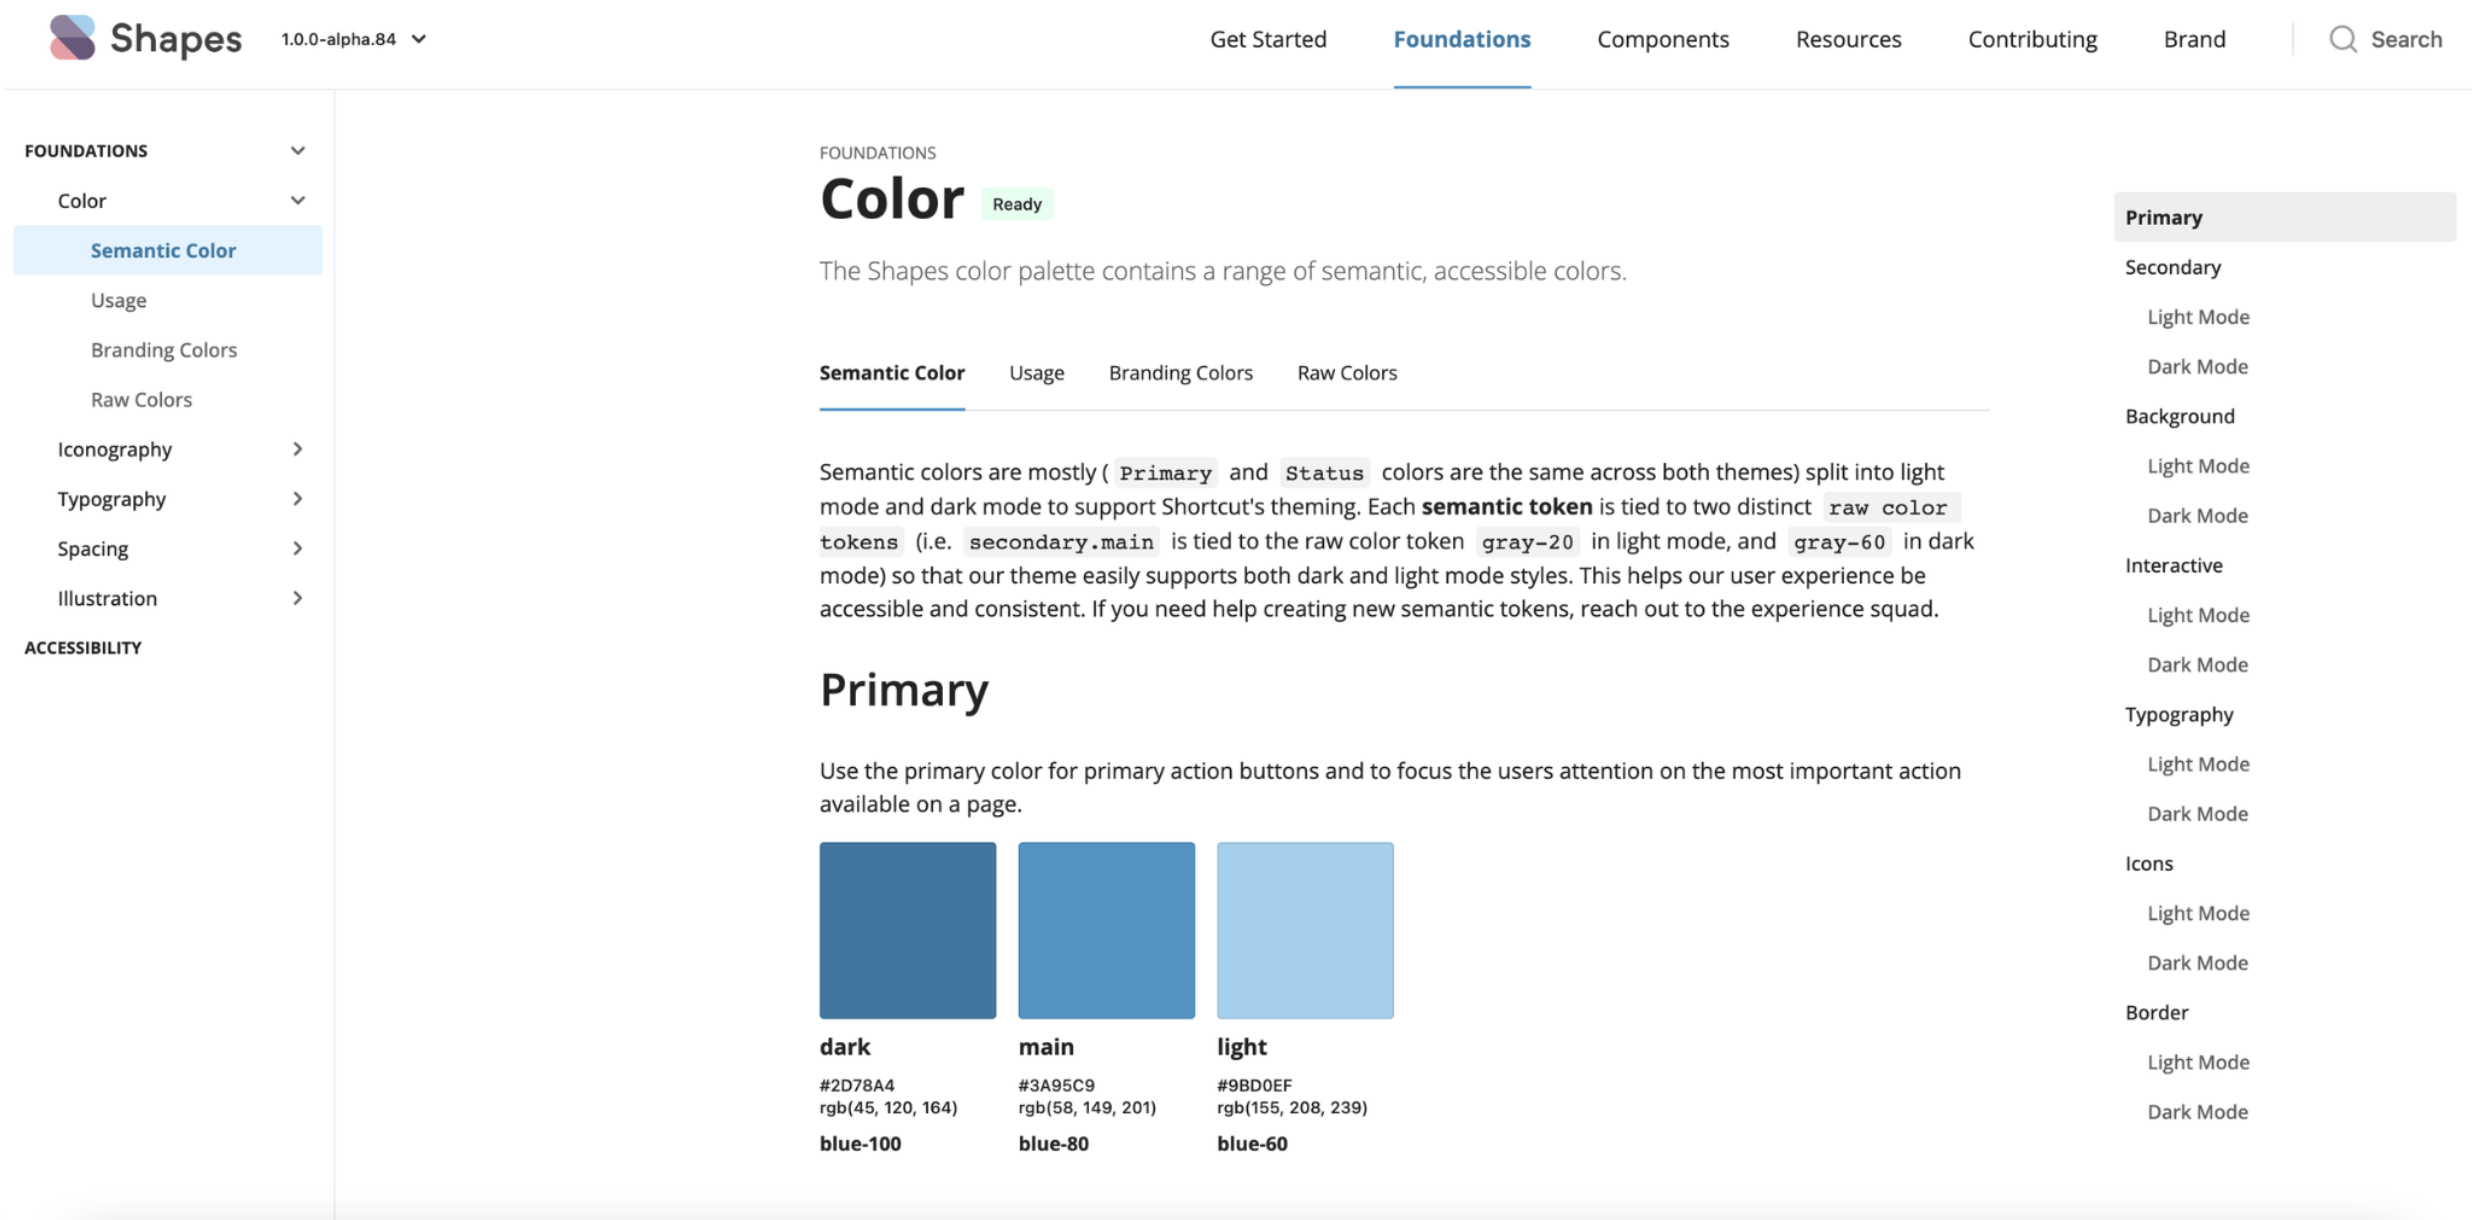Open the Components page
This screenshot has height=1220, width=2480.
[1663, 39]
